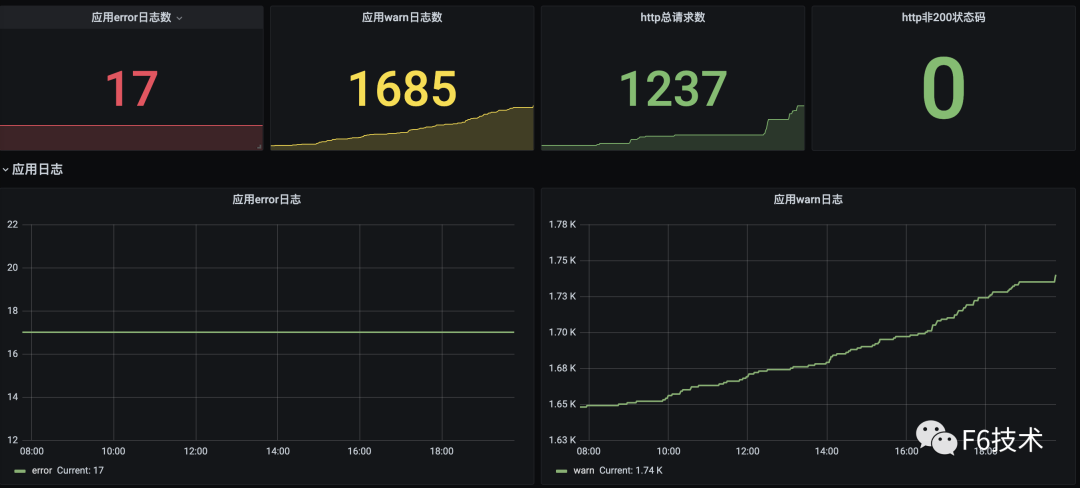Click the error legend green color swatch
This screenshot has width=1080, height=488.
[20, 470]
